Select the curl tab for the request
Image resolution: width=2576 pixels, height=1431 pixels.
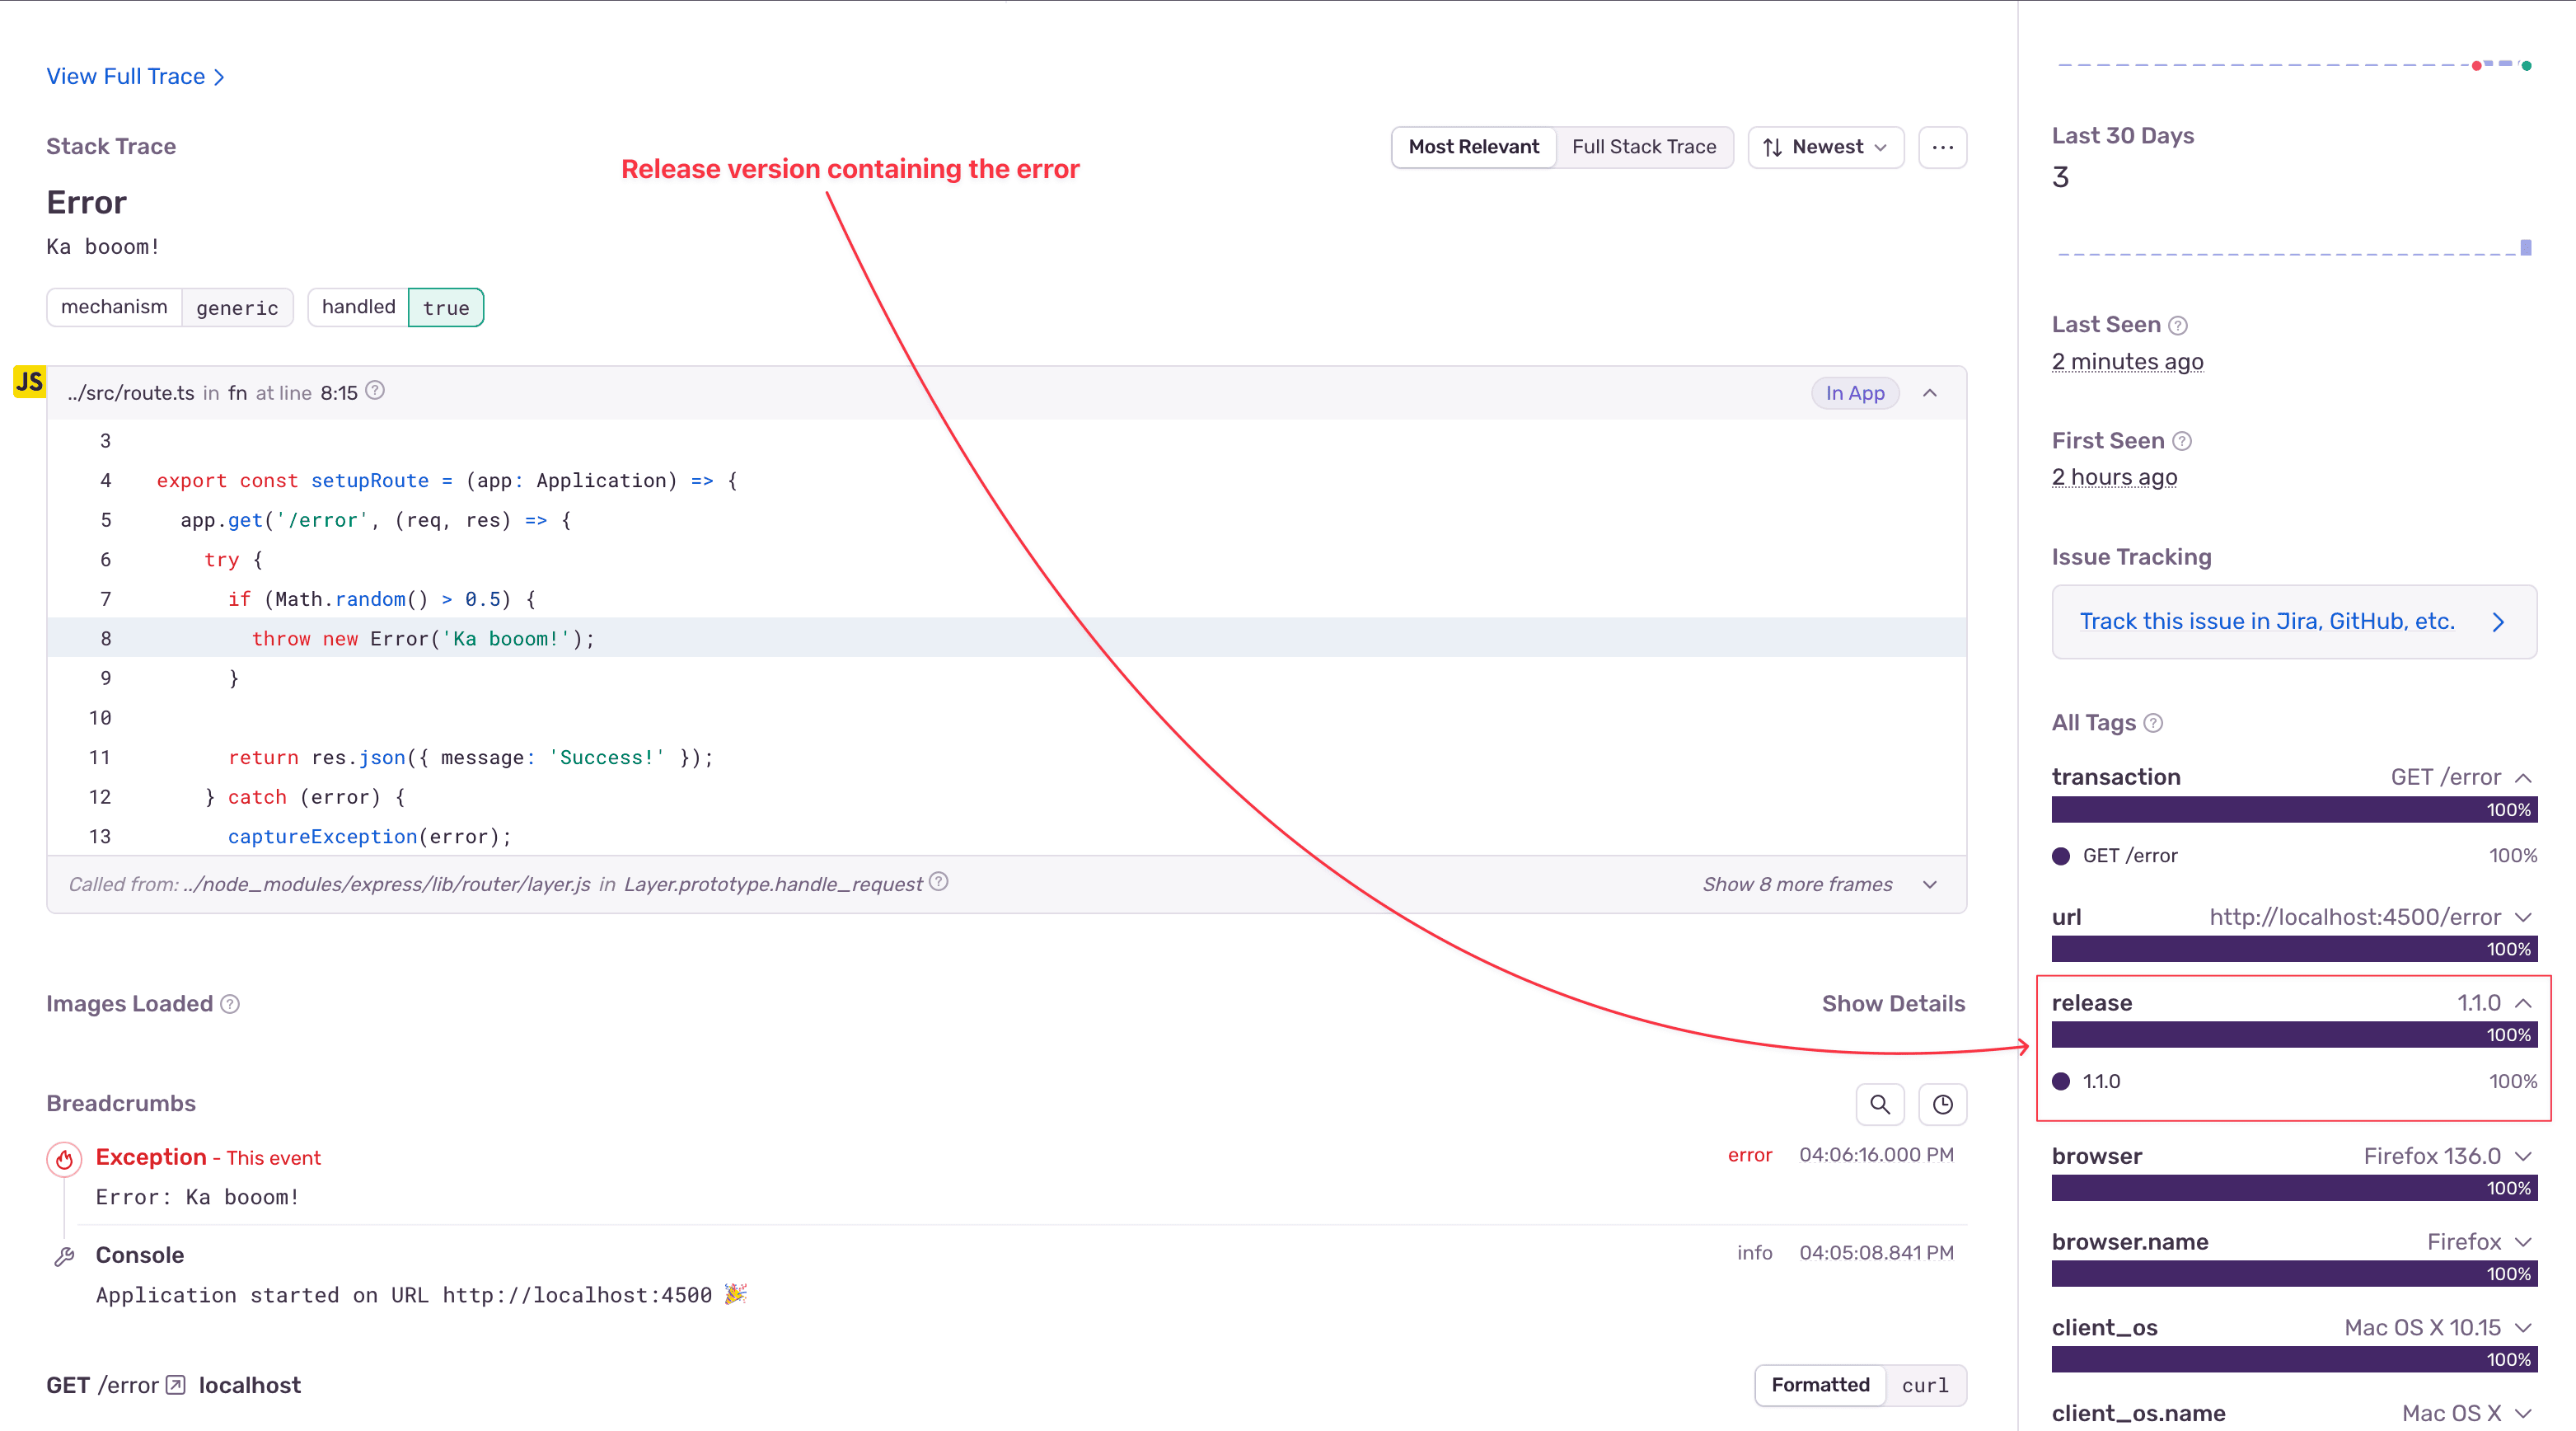coord(1923,1385)
